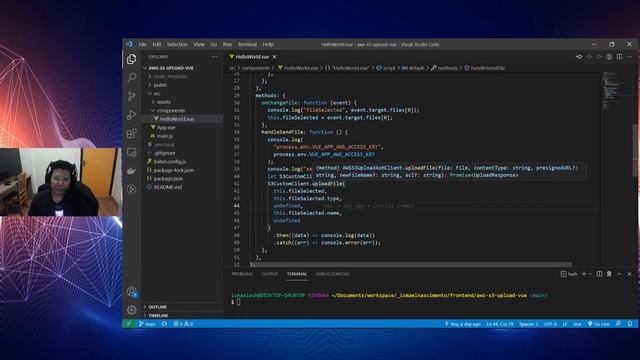Close the HelloWorld.vue editor tab
The width and height of the screenshot is (640, 360).
275,57
